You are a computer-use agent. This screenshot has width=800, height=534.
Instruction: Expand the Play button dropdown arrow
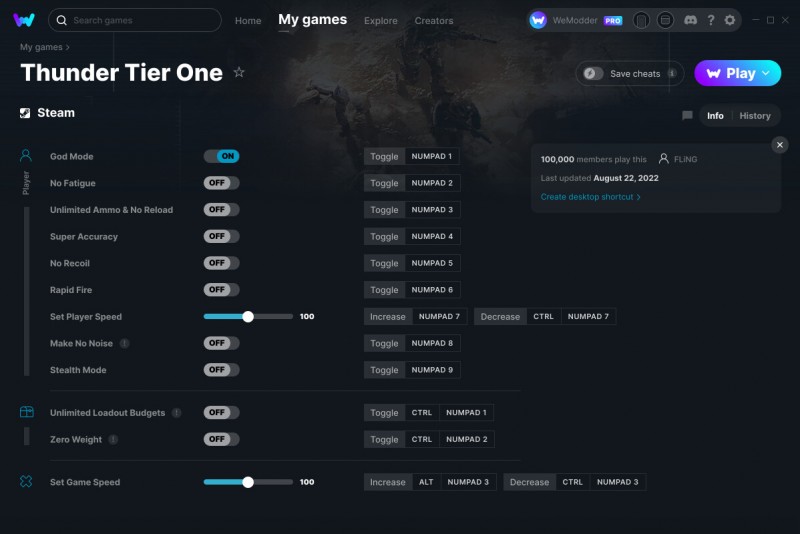(x=766, y=73)
